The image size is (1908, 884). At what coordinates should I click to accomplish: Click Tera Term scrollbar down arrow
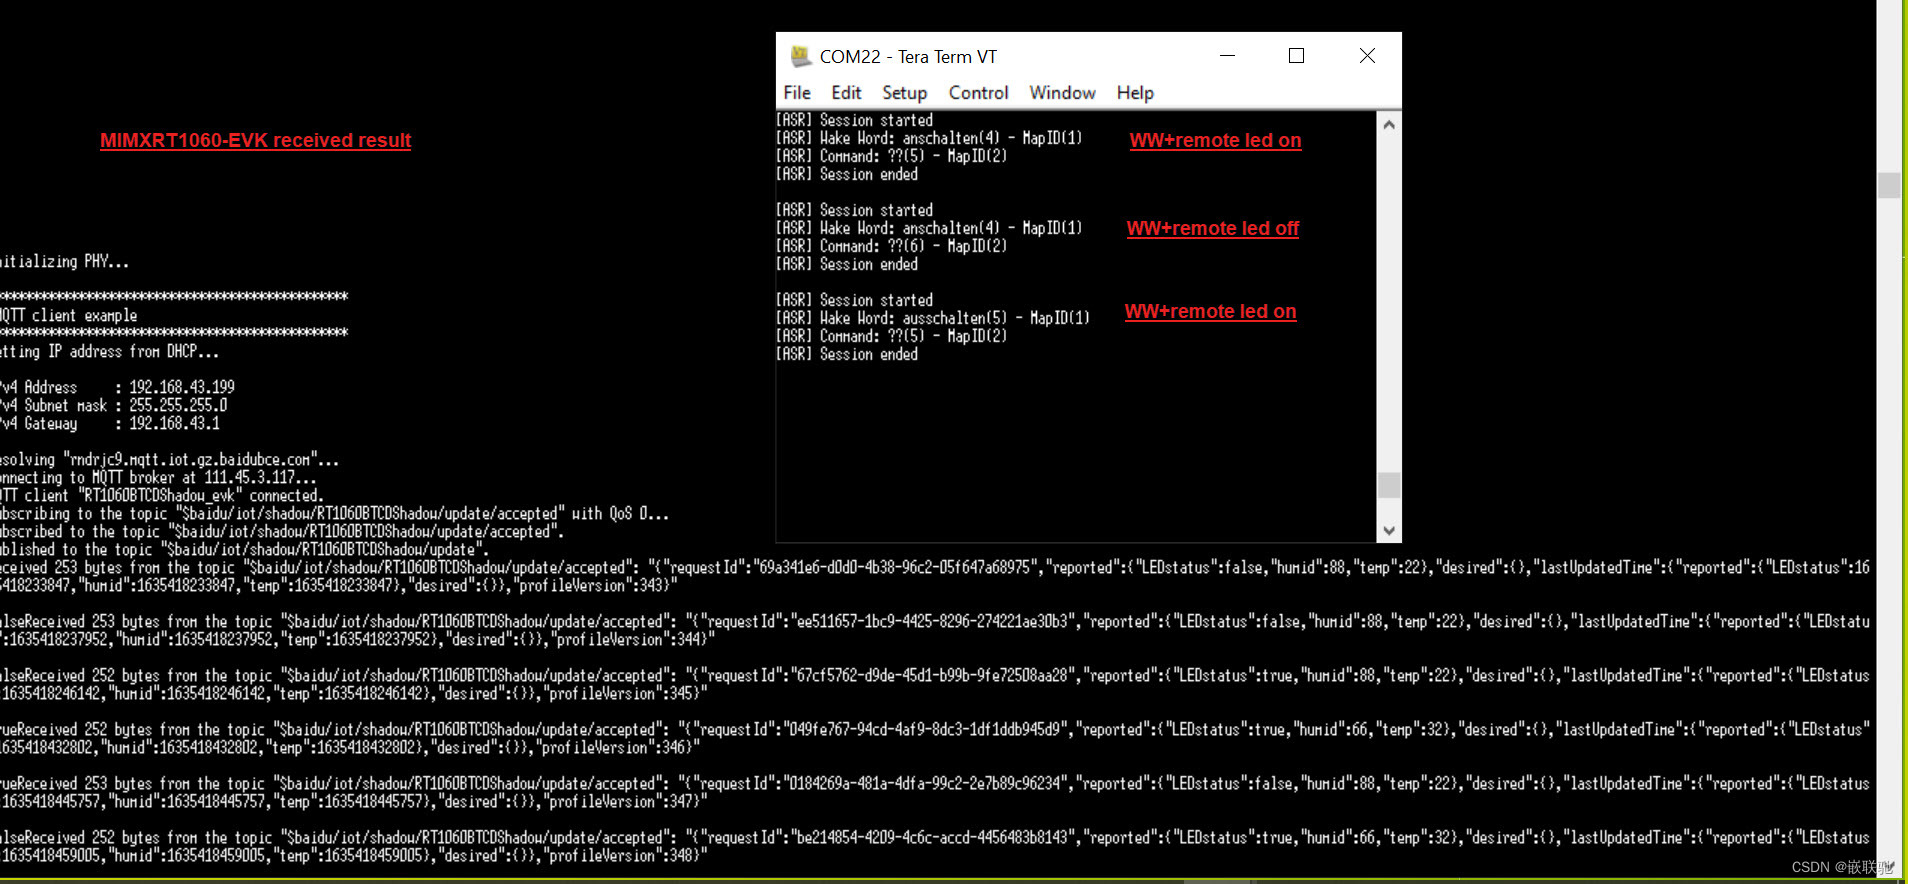1388,531
